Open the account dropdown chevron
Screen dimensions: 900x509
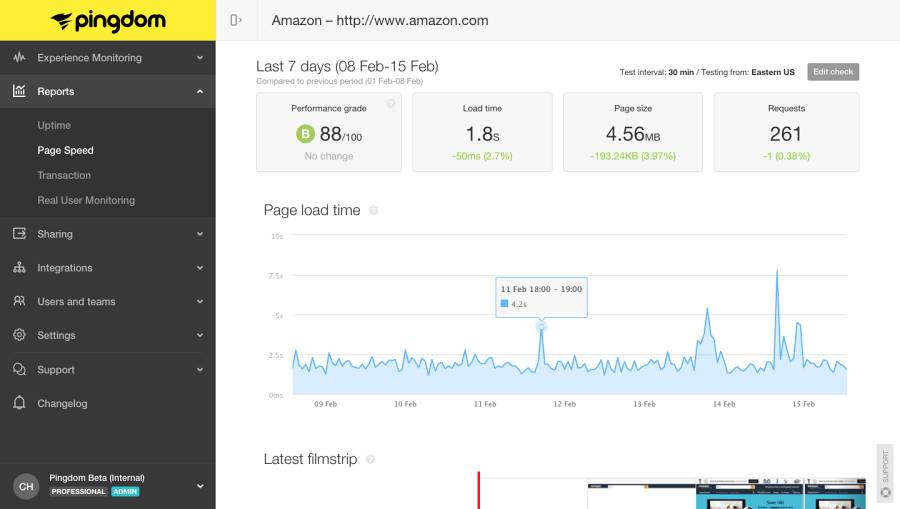(x=200, y=486)
